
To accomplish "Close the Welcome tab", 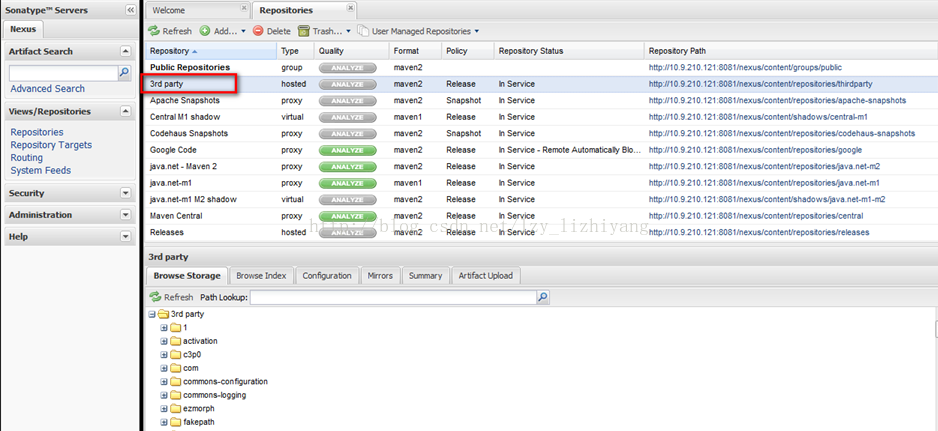I will [x=243, y=8].
